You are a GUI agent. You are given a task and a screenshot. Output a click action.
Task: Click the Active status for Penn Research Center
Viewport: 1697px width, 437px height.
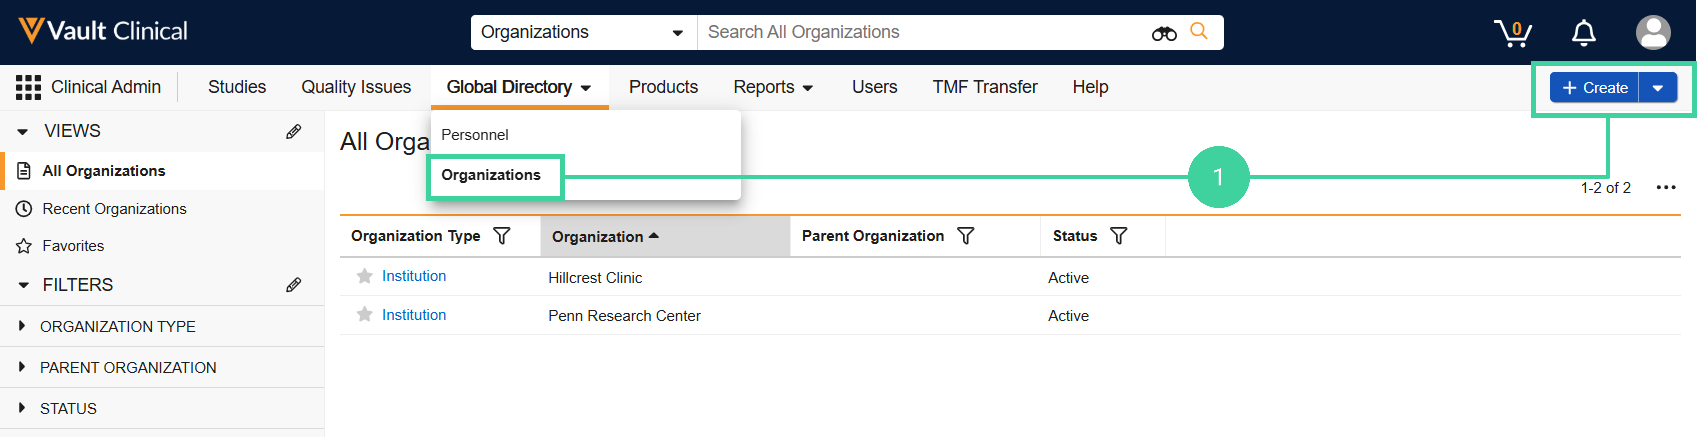pos(1068,316)
